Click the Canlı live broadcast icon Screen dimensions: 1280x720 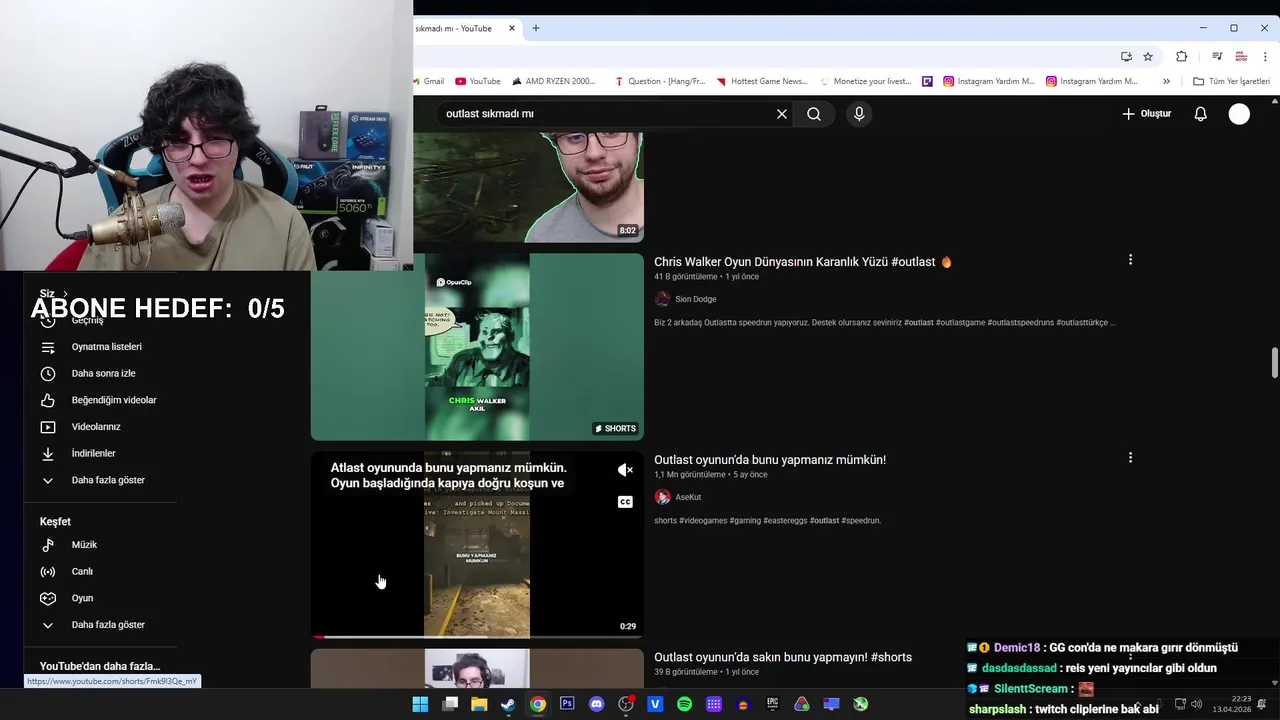pos(48,572)
